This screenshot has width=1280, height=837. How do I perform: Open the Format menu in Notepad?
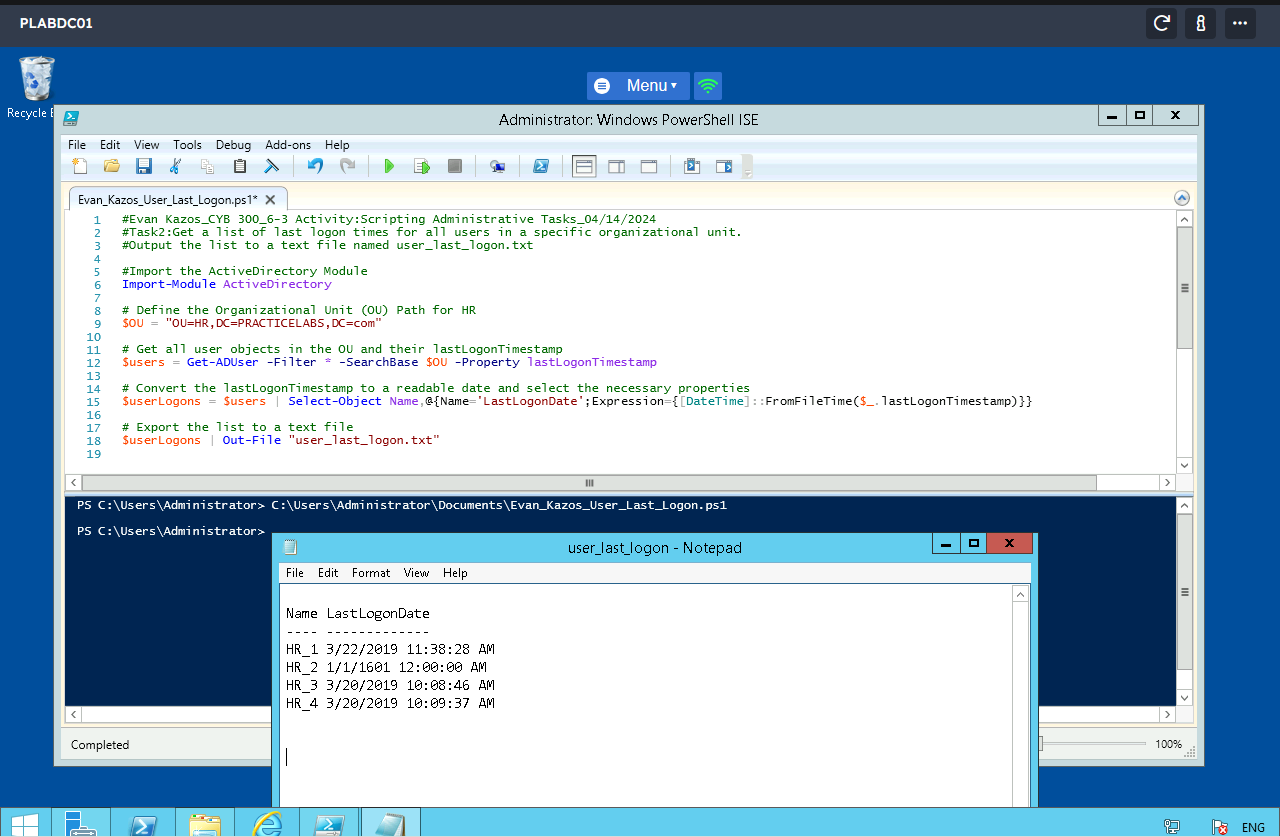(x=370, y=573)
